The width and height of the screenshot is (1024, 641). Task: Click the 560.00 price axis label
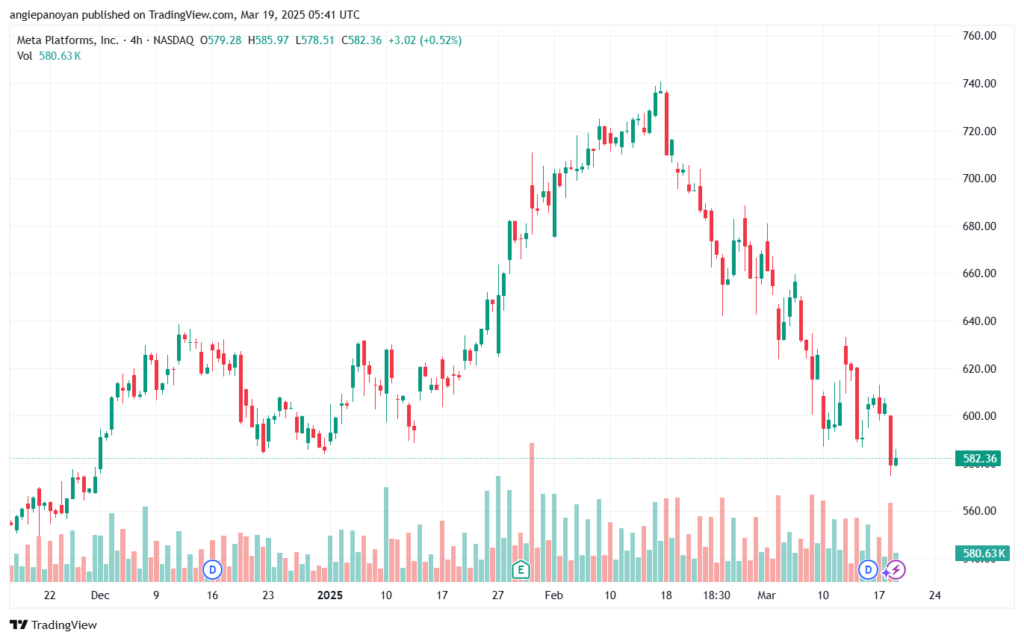(979, 511)
